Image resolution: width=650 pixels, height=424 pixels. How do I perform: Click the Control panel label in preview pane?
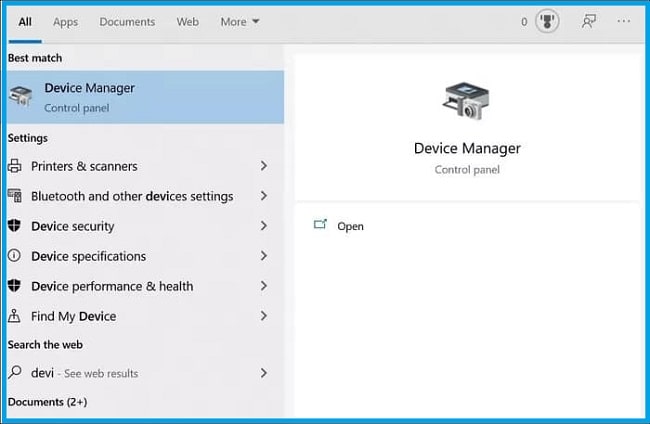(467, 170)
